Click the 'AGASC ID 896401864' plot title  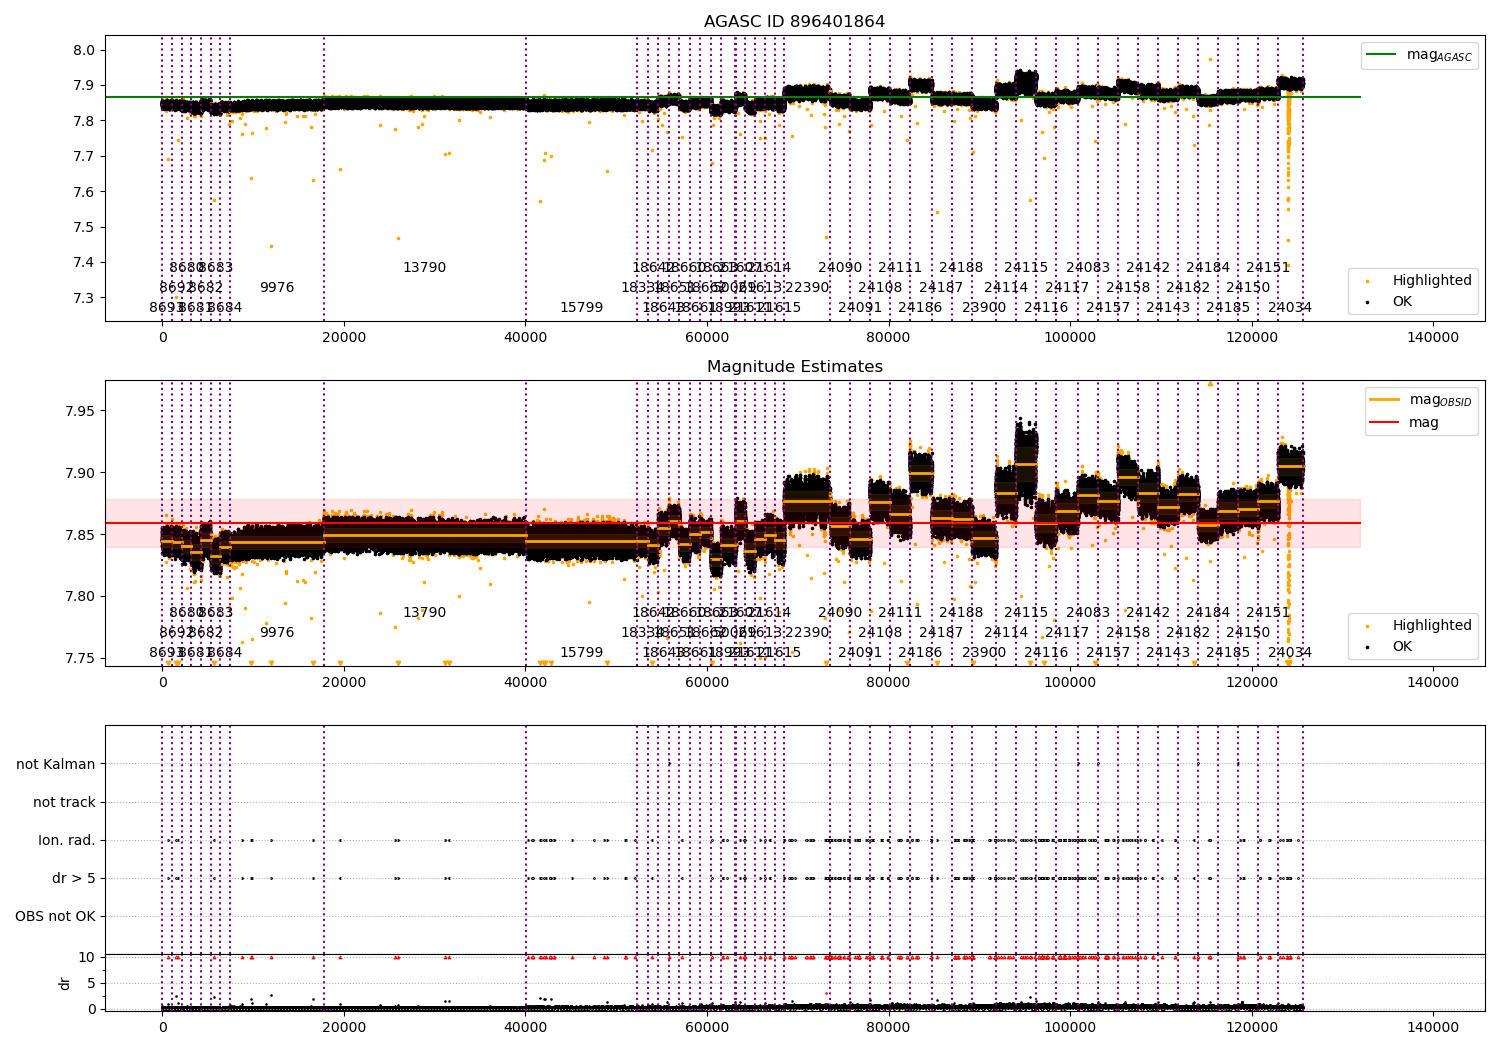[794, 22]
